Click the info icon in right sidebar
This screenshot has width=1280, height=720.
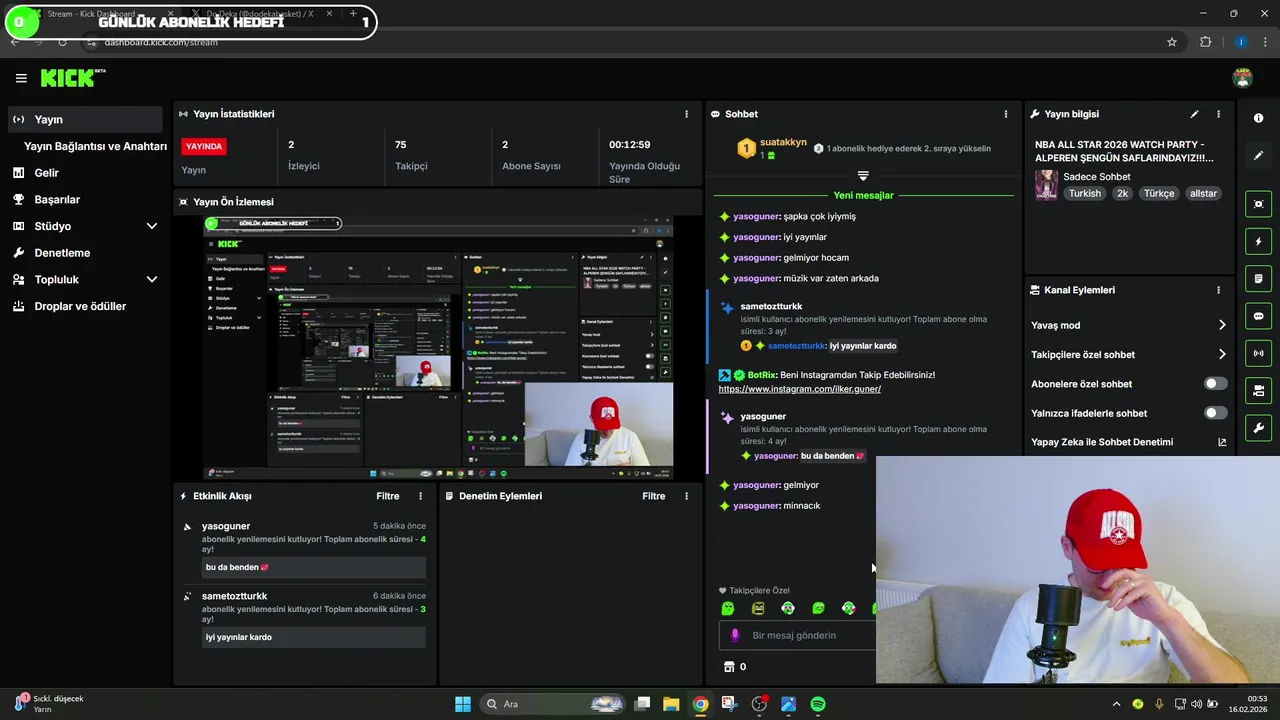(x=1258, y=118)
